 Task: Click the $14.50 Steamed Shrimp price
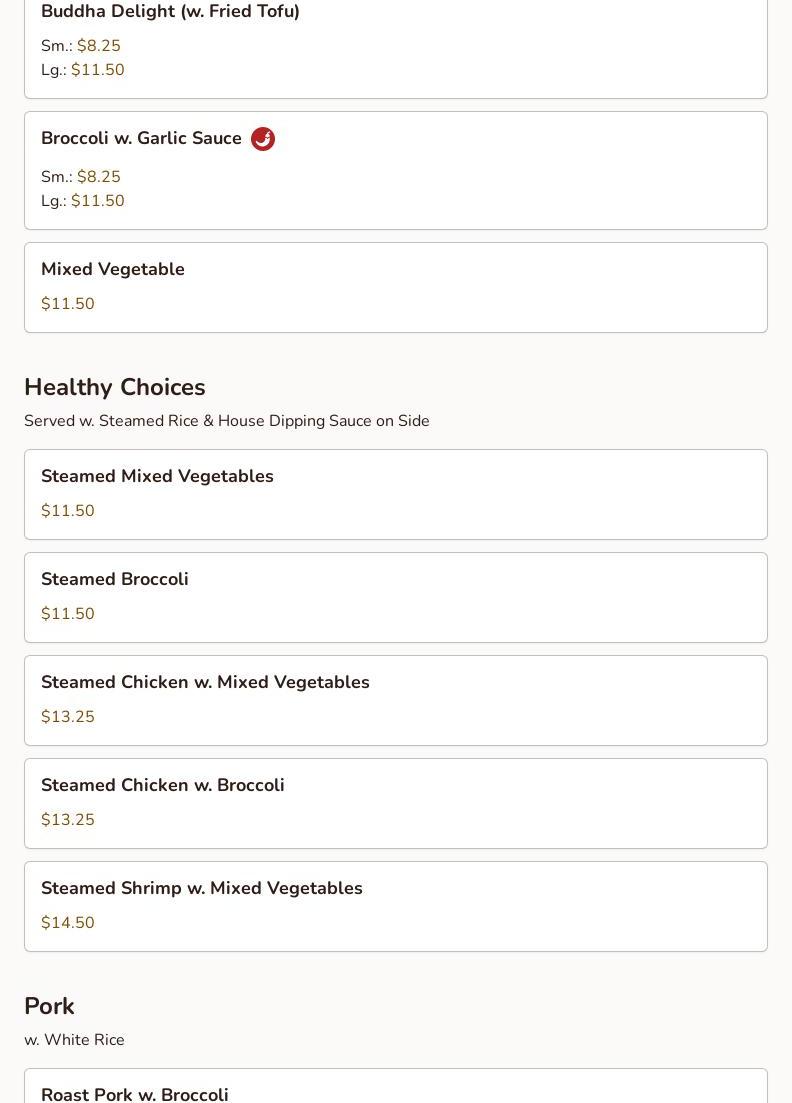[x=68, y=923]
